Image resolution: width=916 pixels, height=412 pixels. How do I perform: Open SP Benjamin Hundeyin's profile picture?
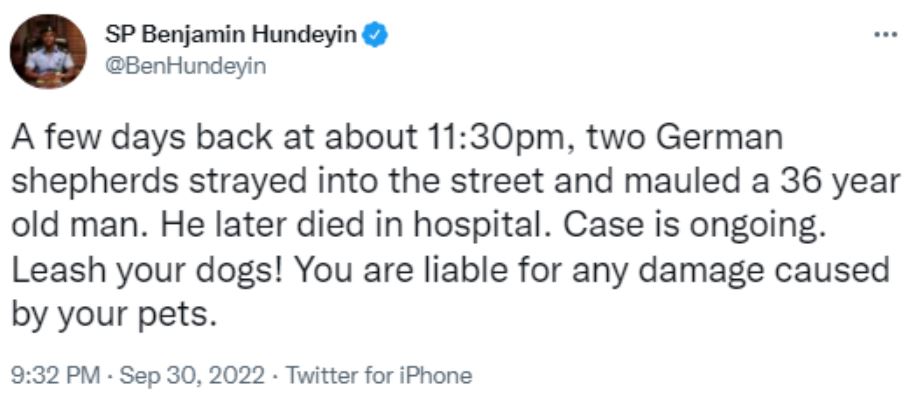coord(48,51)
